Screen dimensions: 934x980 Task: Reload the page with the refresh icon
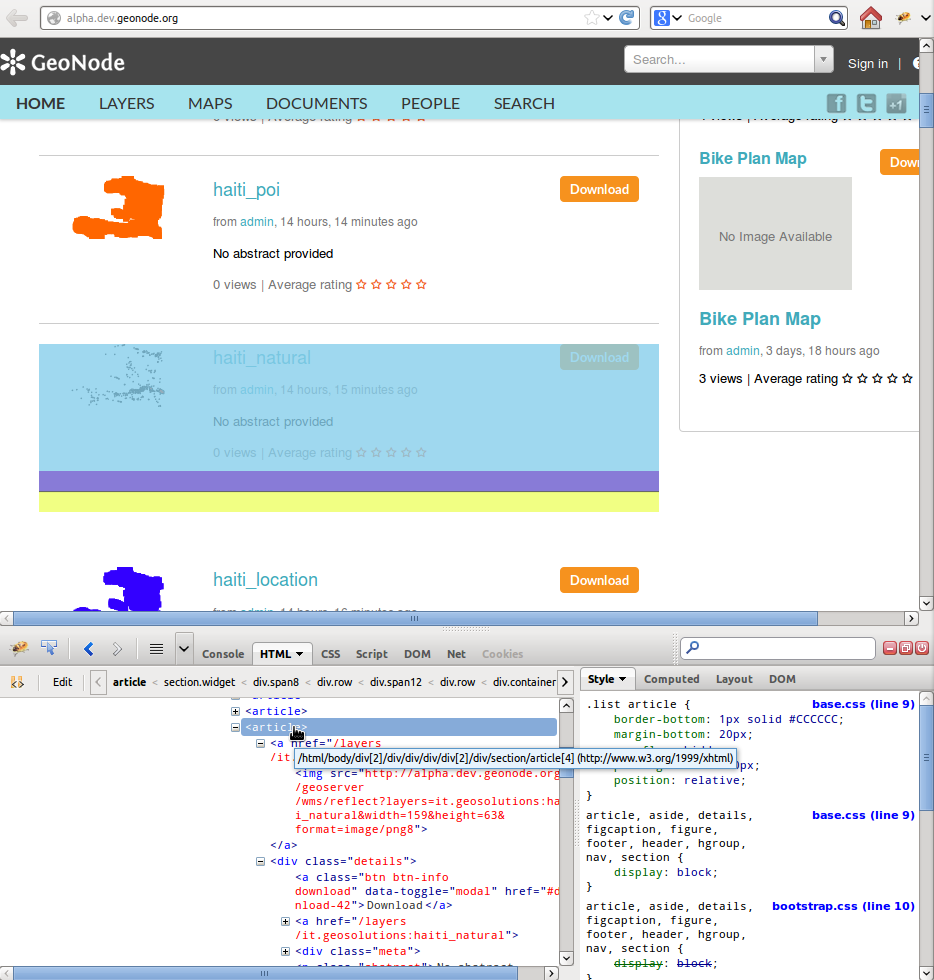(626, 18)
